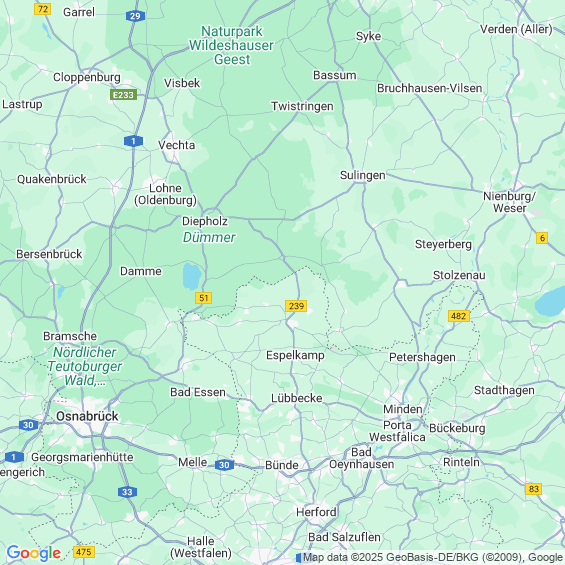Select the Dümmer lake label

pyautogui.click(x=209, y=237)
